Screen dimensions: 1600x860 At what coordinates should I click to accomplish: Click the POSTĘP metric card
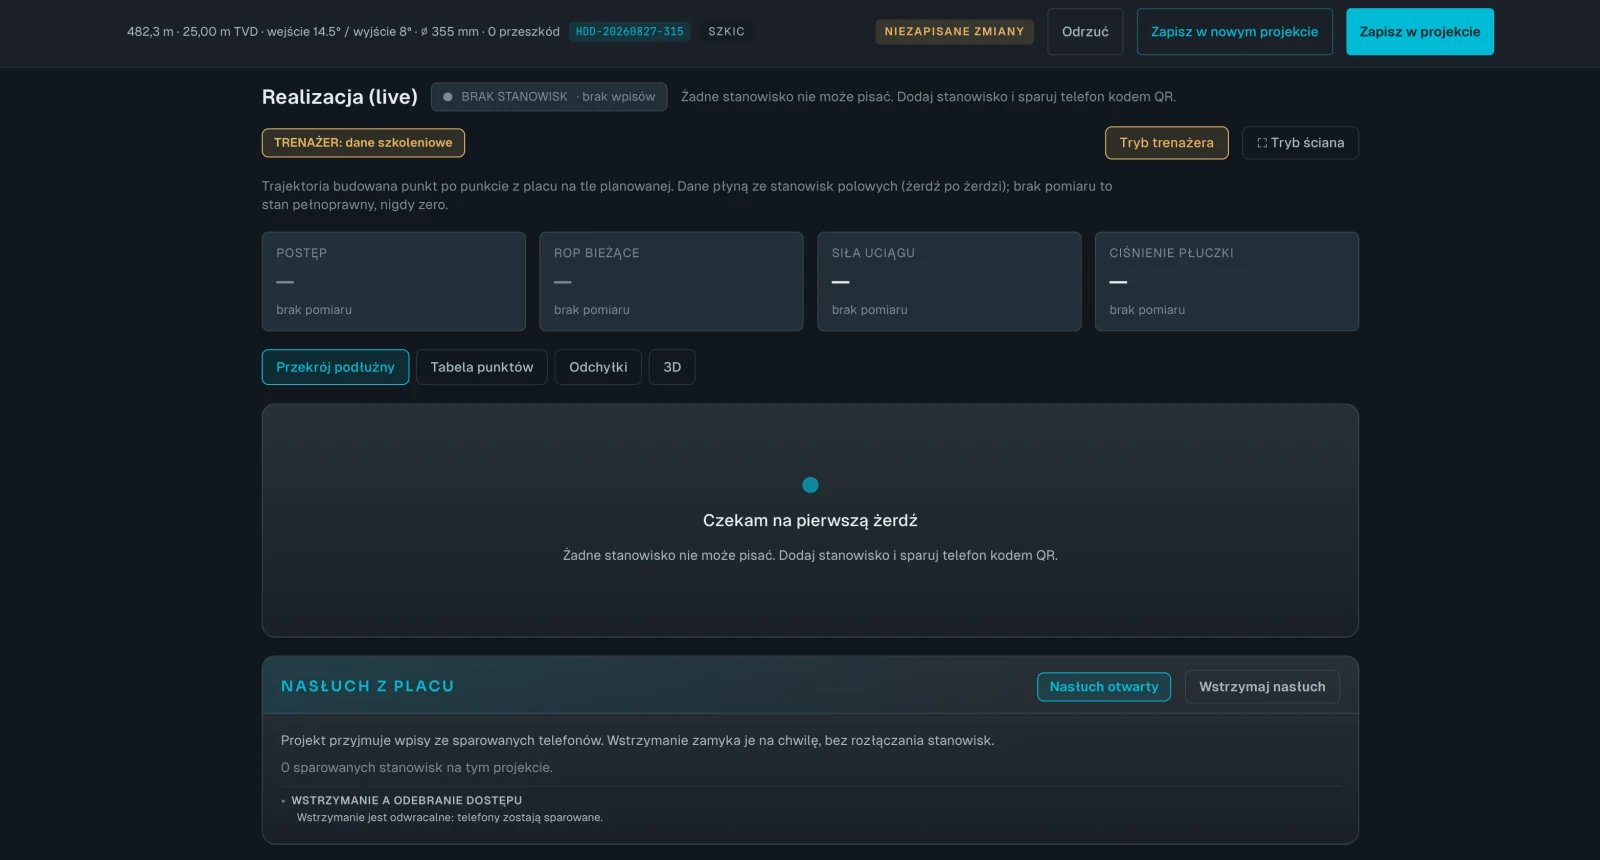[x=394, y=281]
